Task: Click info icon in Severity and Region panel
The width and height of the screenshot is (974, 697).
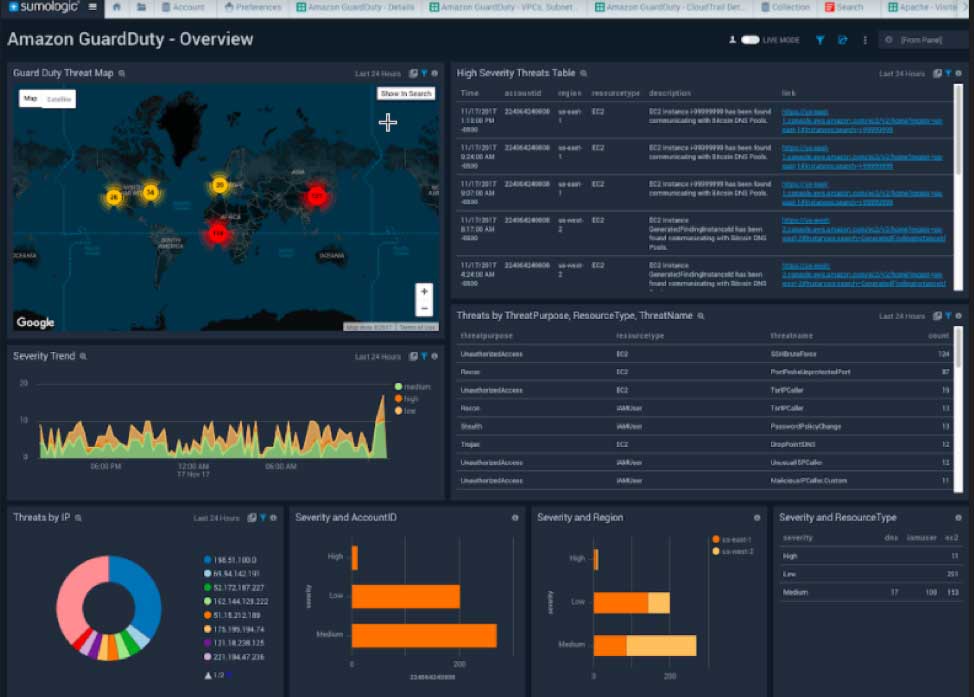Action: (x=757, y=518)
